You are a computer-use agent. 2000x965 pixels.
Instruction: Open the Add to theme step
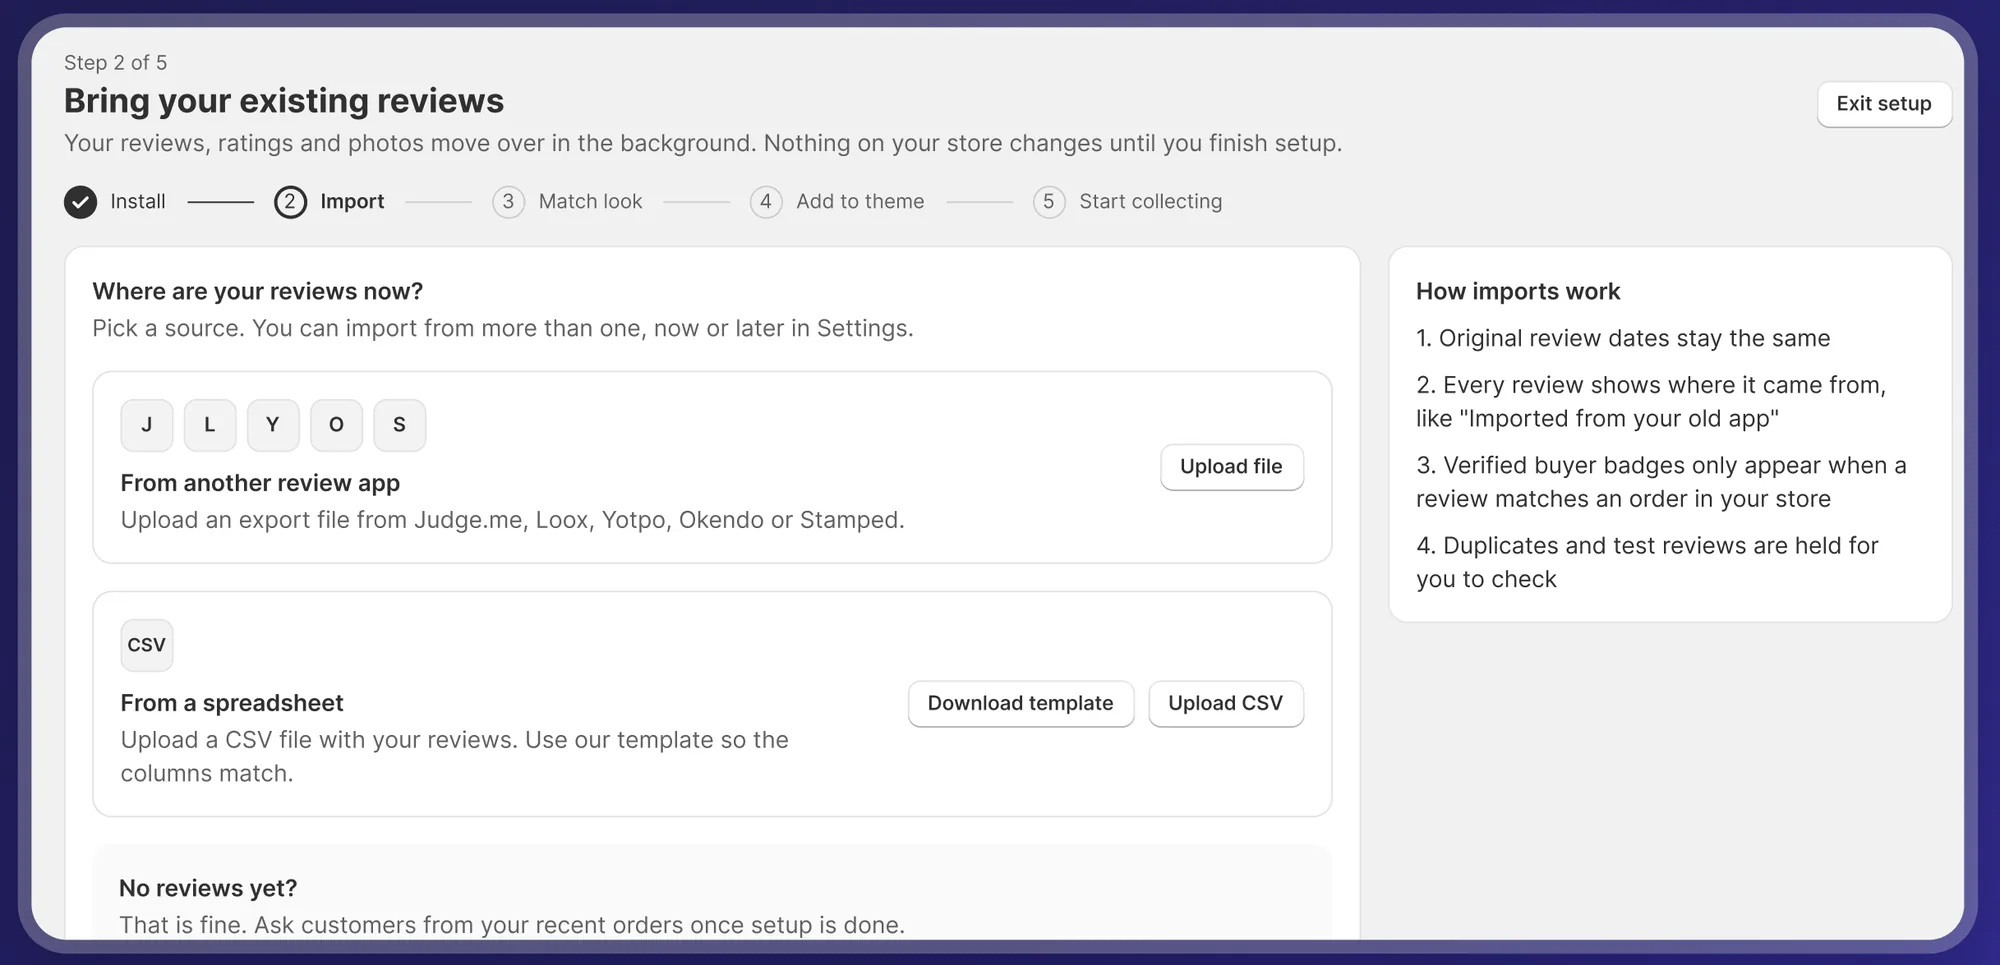[x=860, y=202]
